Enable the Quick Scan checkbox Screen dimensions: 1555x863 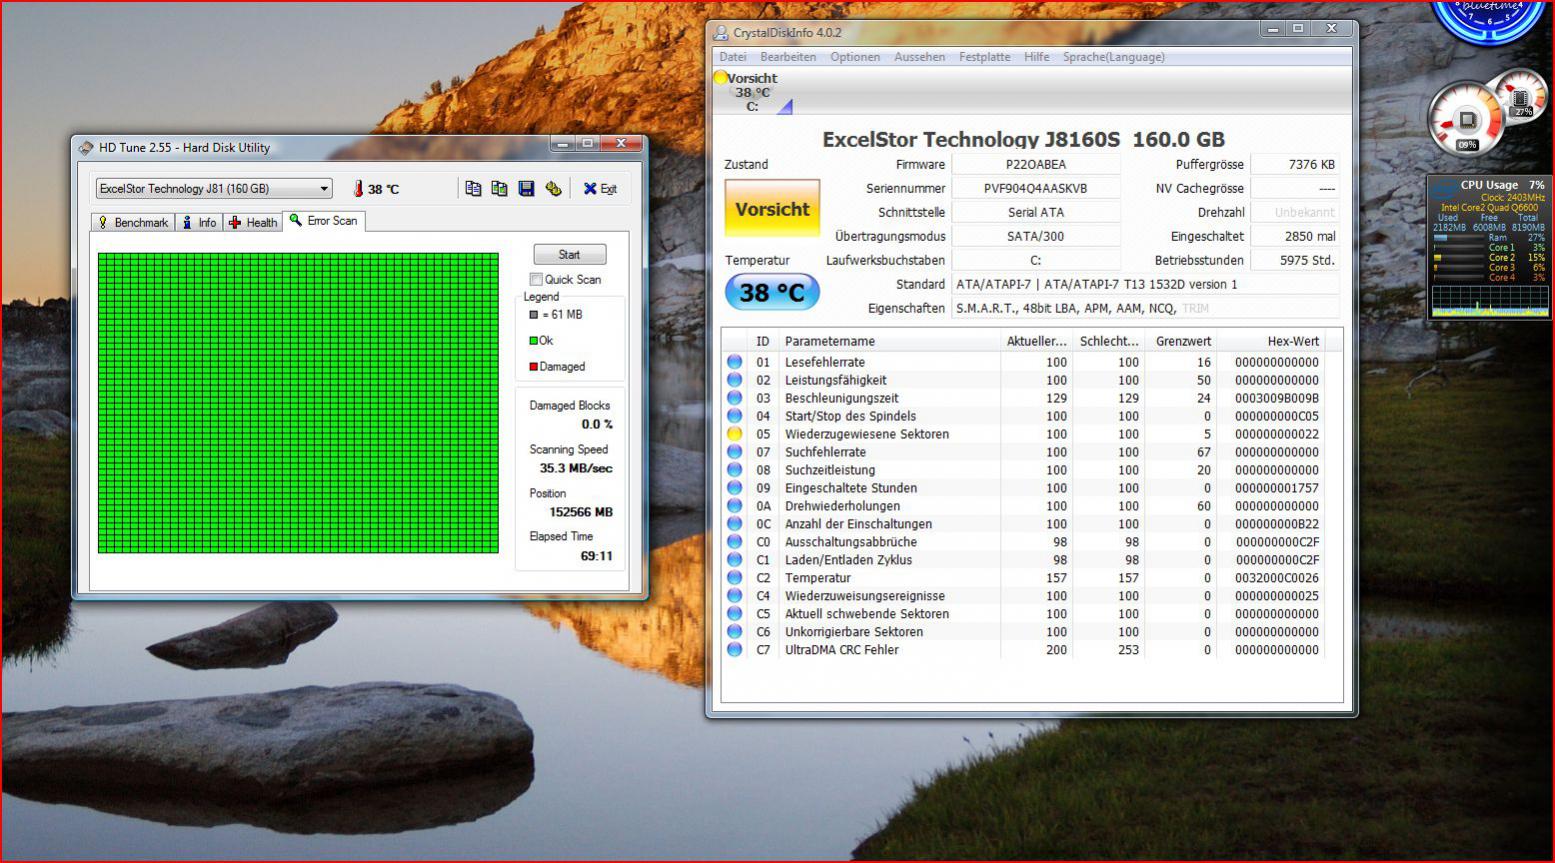point(536,279)
